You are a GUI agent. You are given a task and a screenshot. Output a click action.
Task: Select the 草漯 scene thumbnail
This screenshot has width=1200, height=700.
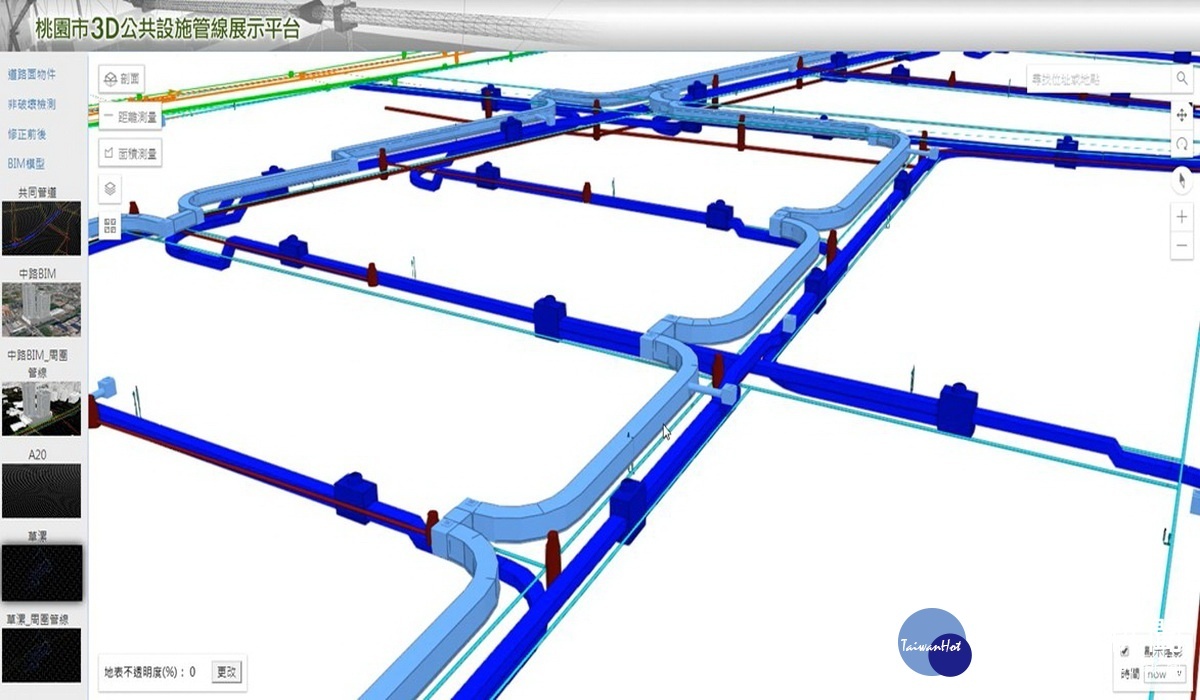(x=42, y=572)
